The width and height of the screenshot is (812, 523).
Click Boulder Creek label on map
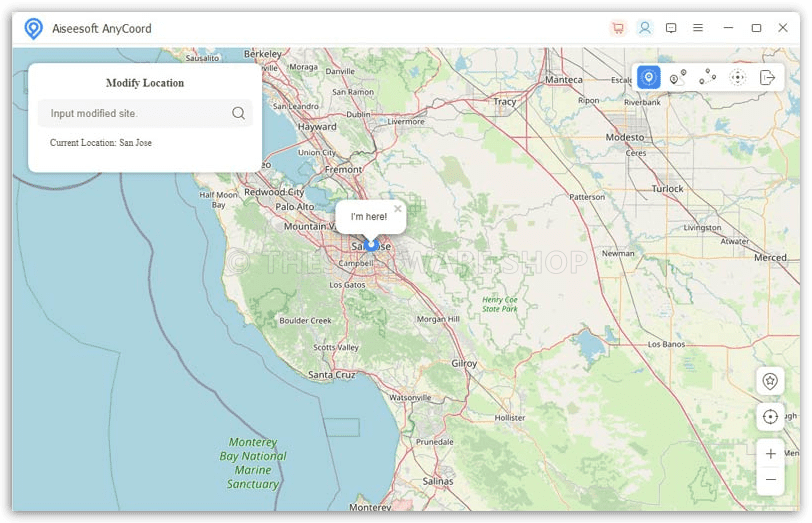(305, 321)
